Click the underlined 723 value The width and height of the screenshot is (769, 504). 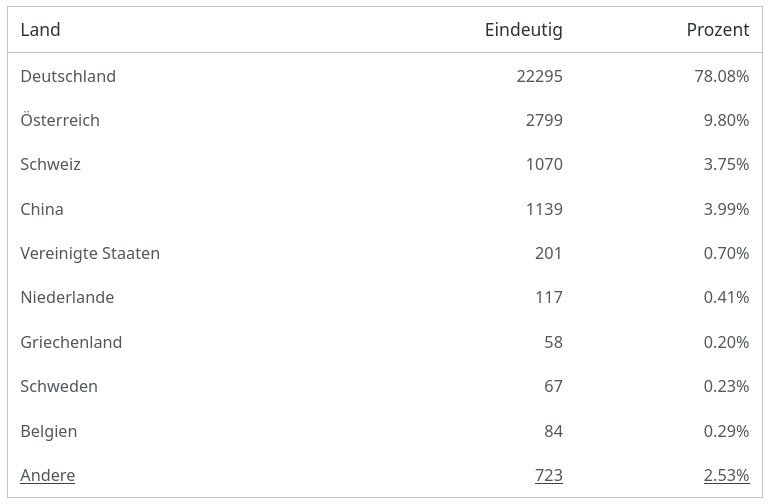point(548,475)
